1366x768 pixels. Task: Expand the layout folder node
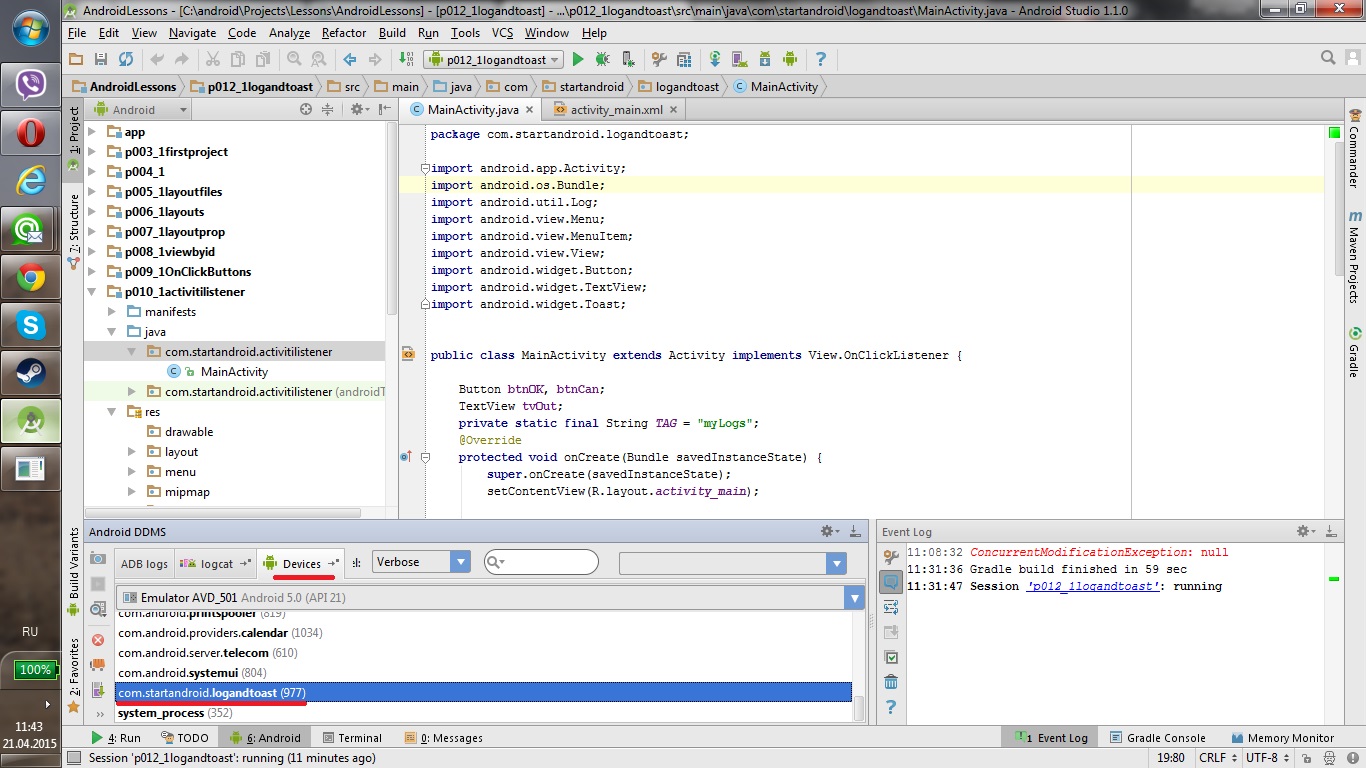tap(132, 452)
